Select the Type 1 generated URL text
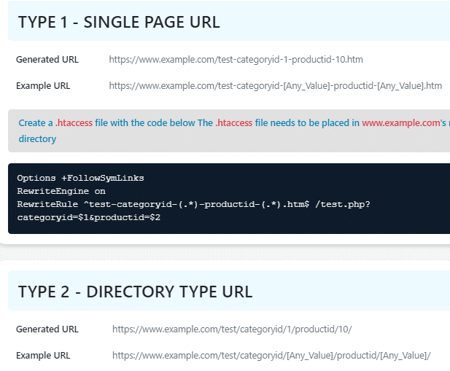 [236, 60]
